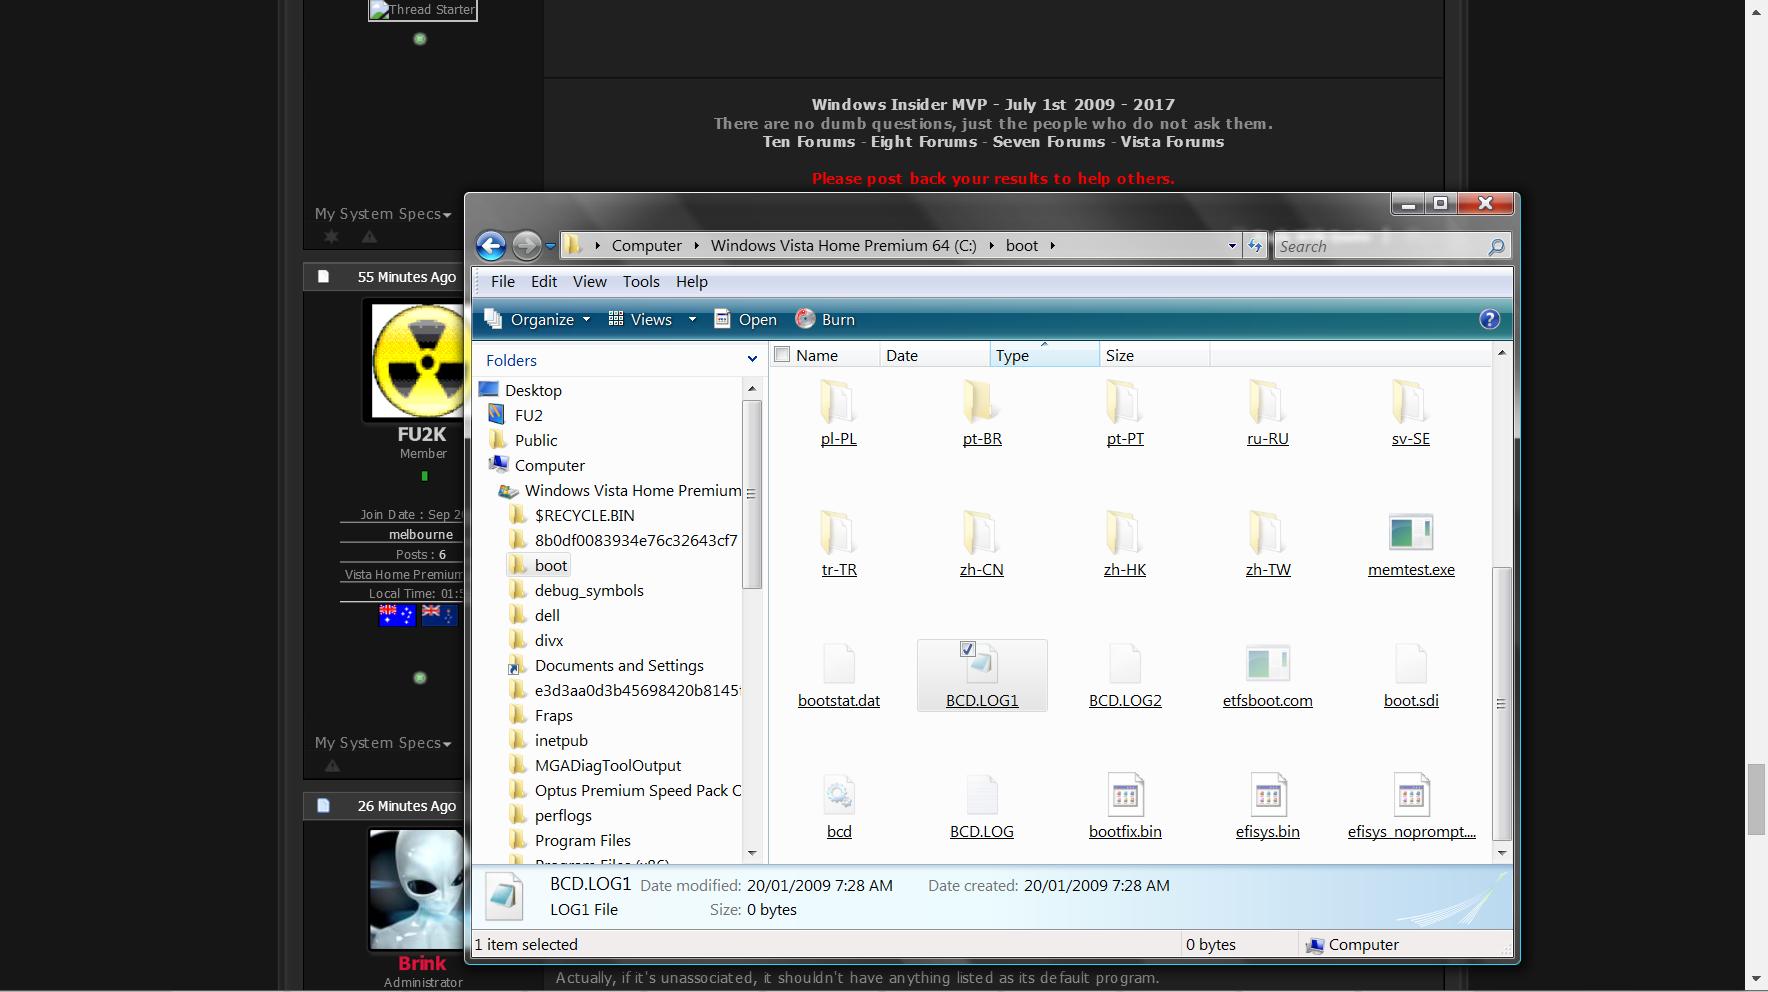Viewport: 1768px width, 992px height.
Task: Open the pl-PL language folder
Action: [839, 401]
